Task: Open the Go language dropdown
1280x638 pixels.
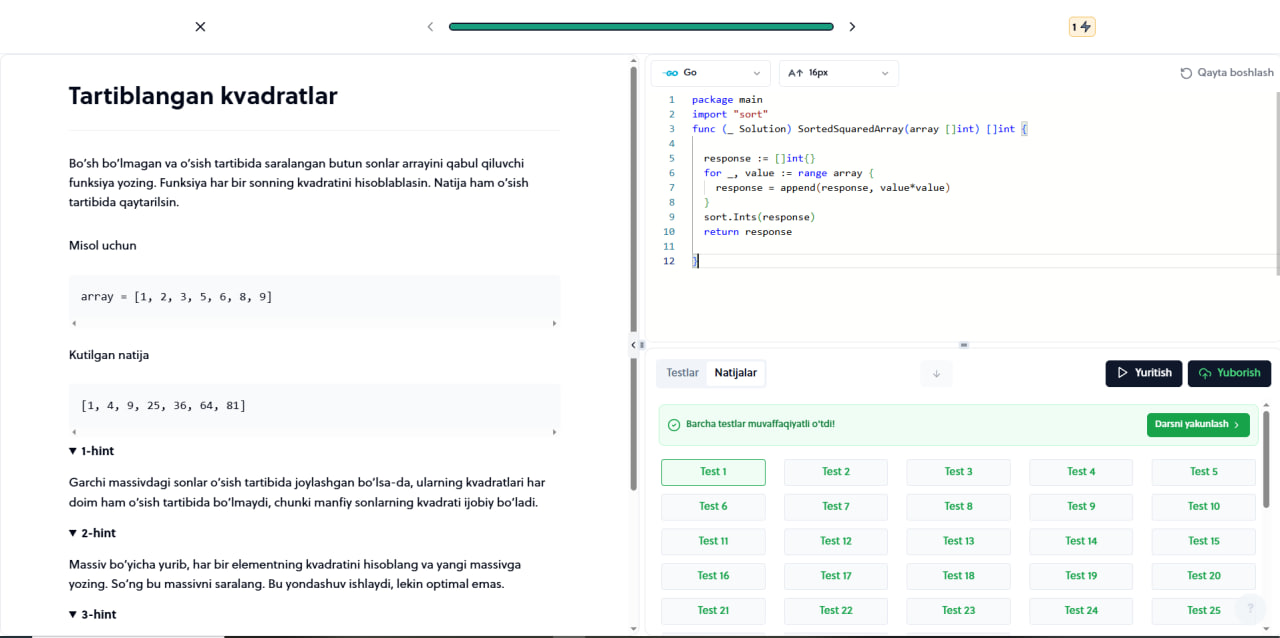Action: (x=710, y=73)
